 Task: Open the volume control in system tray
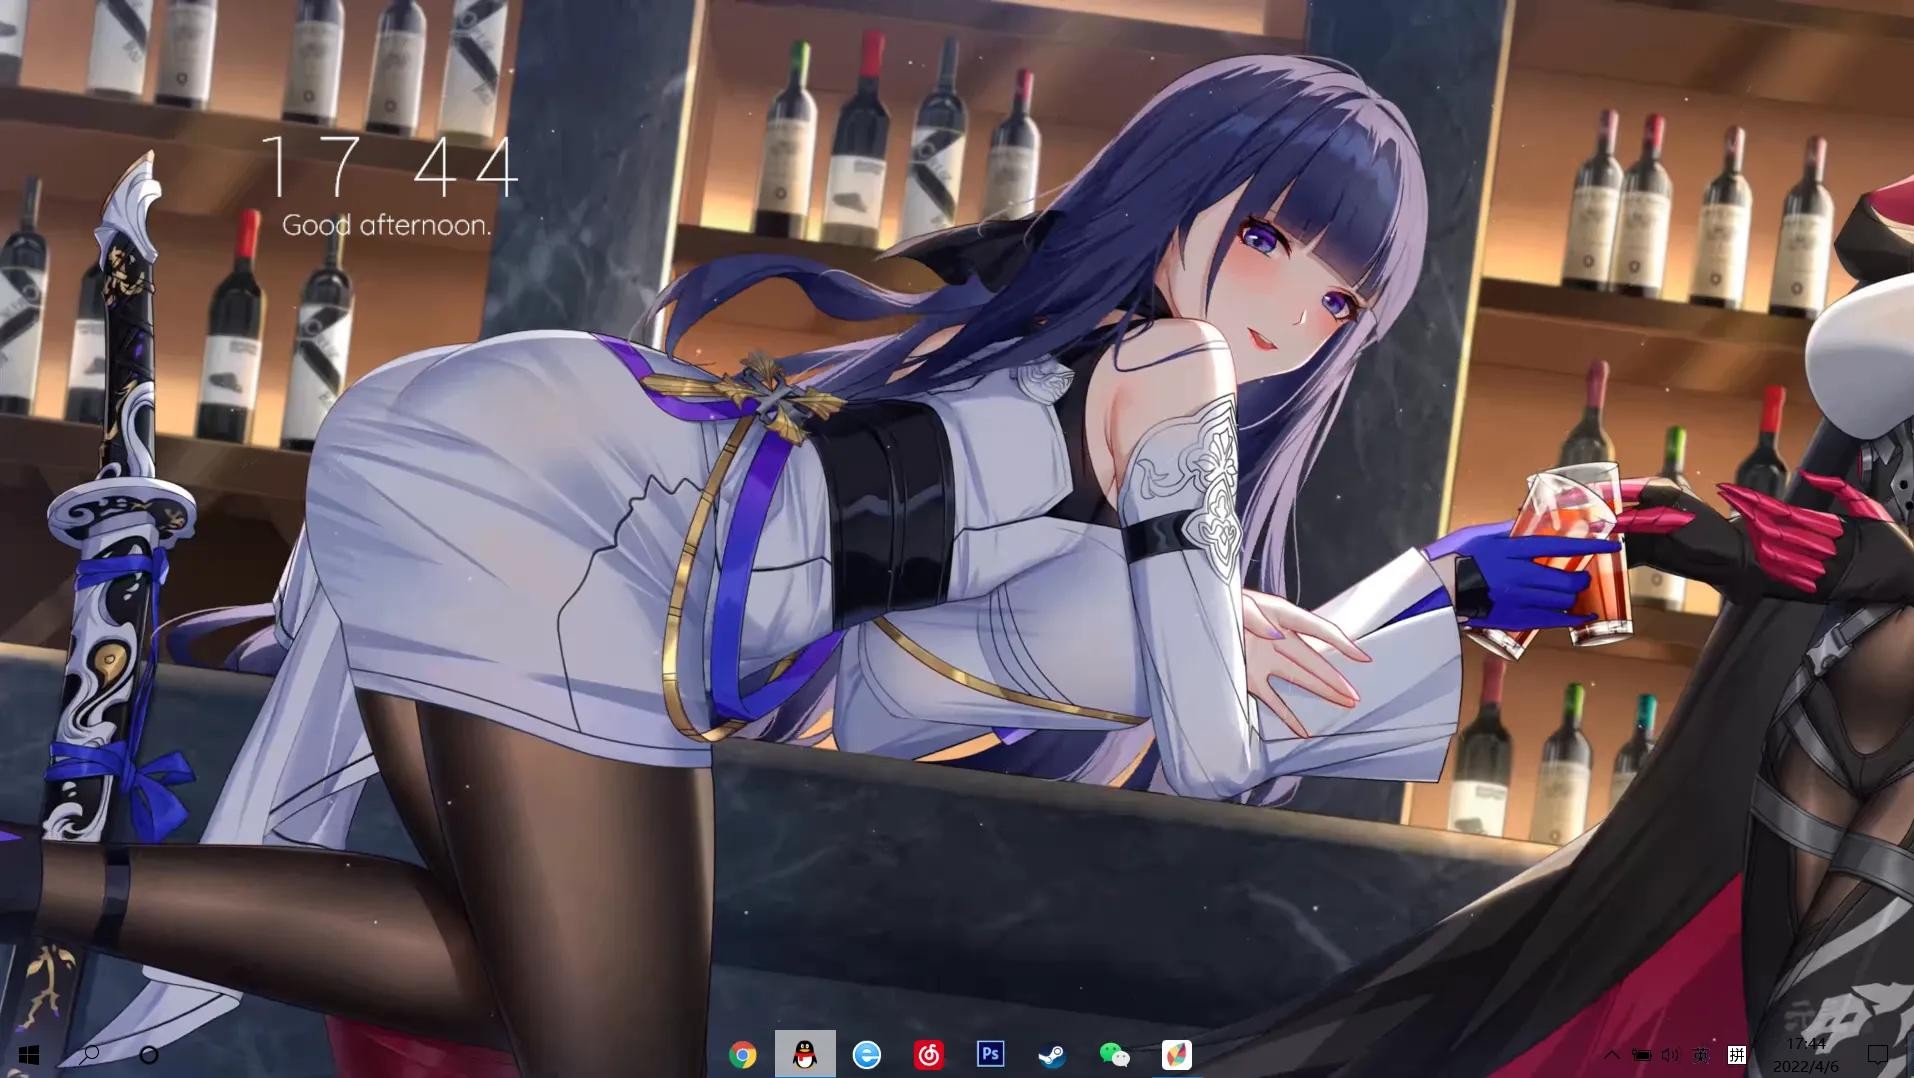(x=1670, y=1055)
